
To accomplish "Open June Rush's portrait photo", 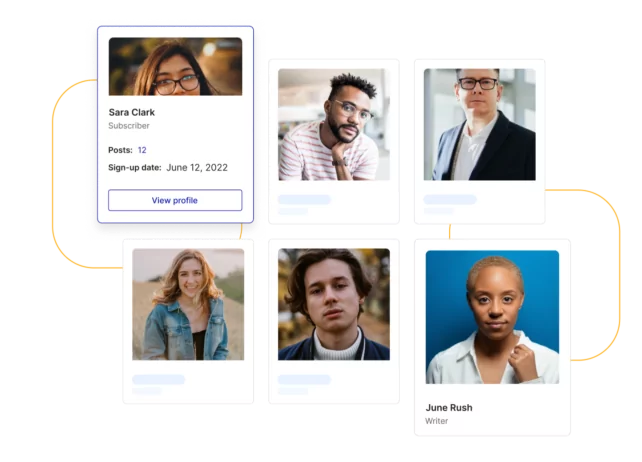I will tap(492, 317).
